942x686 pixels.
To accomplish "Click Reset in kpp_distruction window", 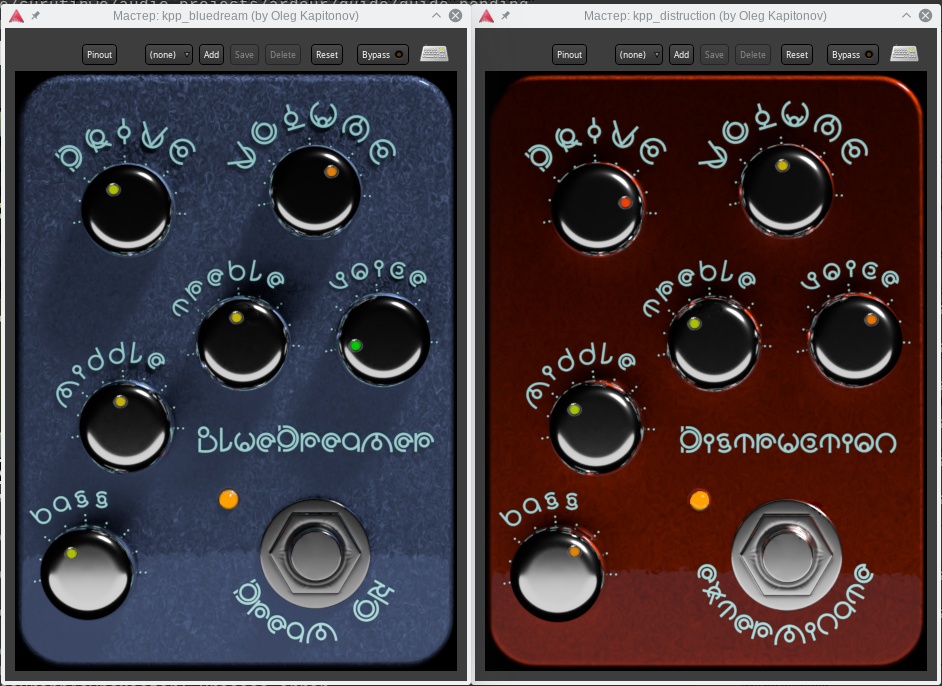I will tap(797, 55).
